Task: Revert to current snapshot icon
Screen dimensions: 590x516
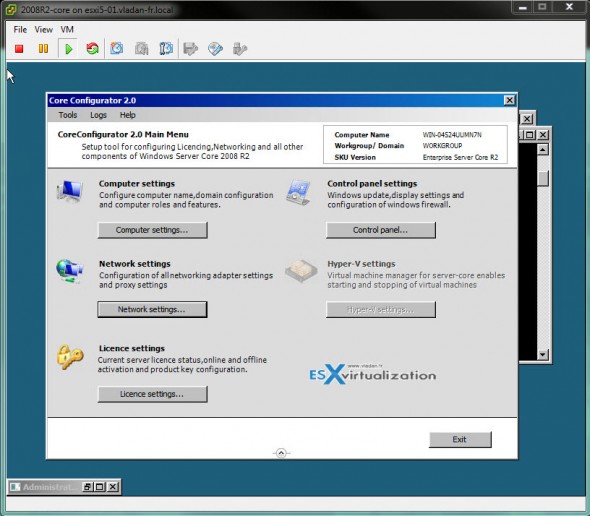Action: pyautogui.click(x=141, y=49)
